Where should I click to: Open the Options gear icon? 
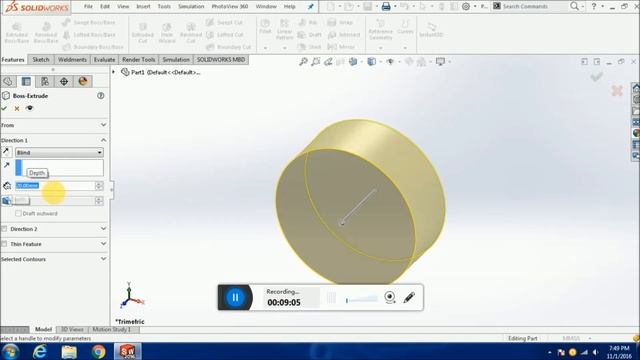point(466,7)
